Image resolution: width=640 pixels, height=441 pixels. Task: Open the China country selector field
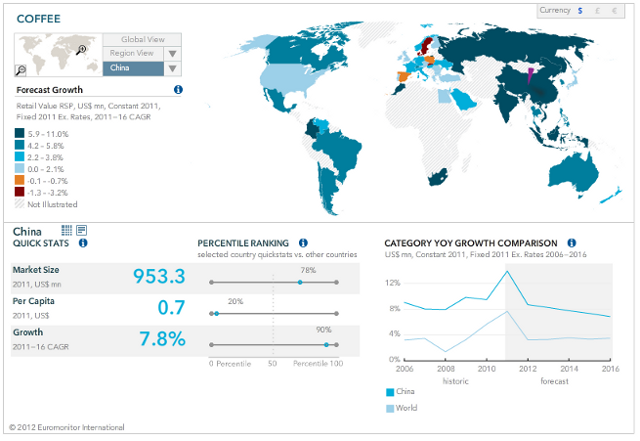(x=132, y=69)
